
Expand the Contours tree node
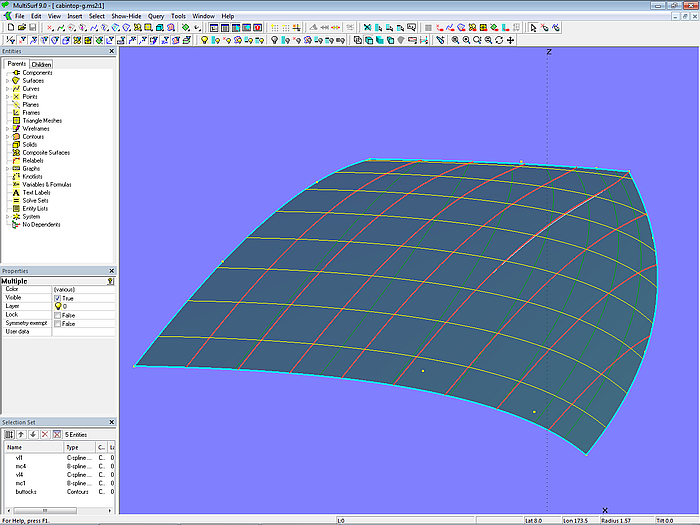(7, 137)
